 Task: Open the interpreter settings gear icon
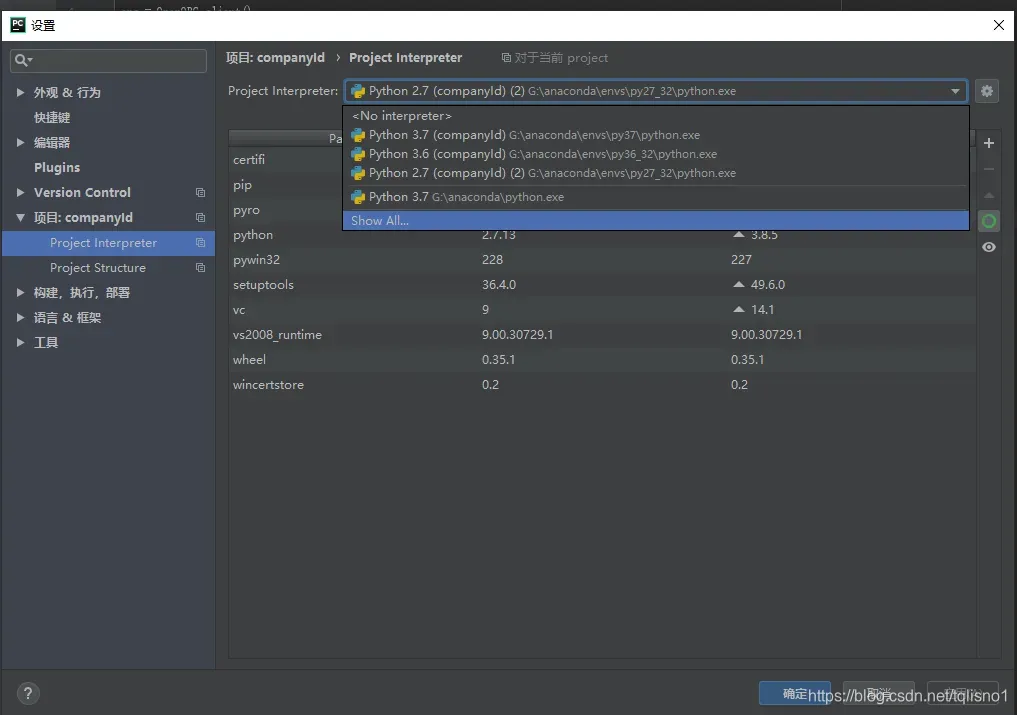tap(987, 91)
